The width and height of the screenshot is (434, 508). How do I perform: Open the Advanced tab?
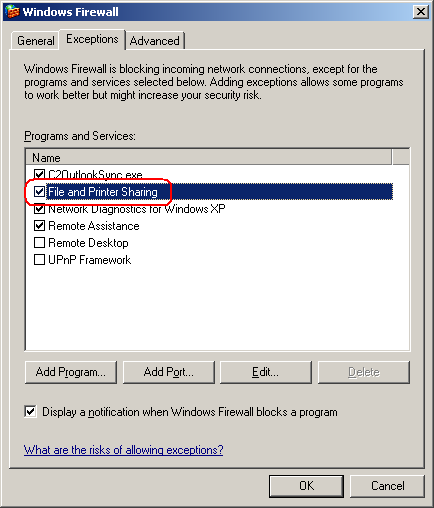tap(155, 41)
